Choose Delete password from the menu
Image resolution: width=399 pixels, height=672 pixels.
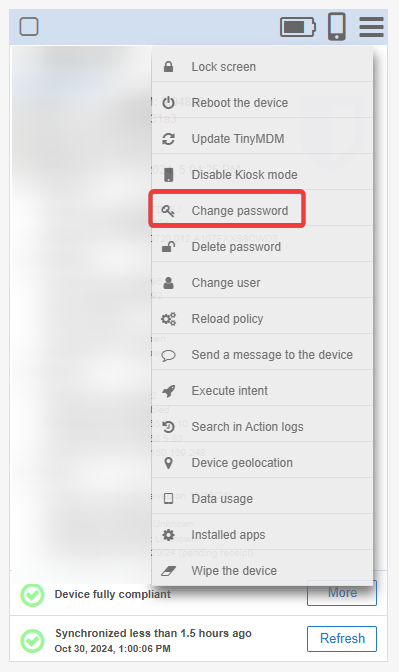262,247
